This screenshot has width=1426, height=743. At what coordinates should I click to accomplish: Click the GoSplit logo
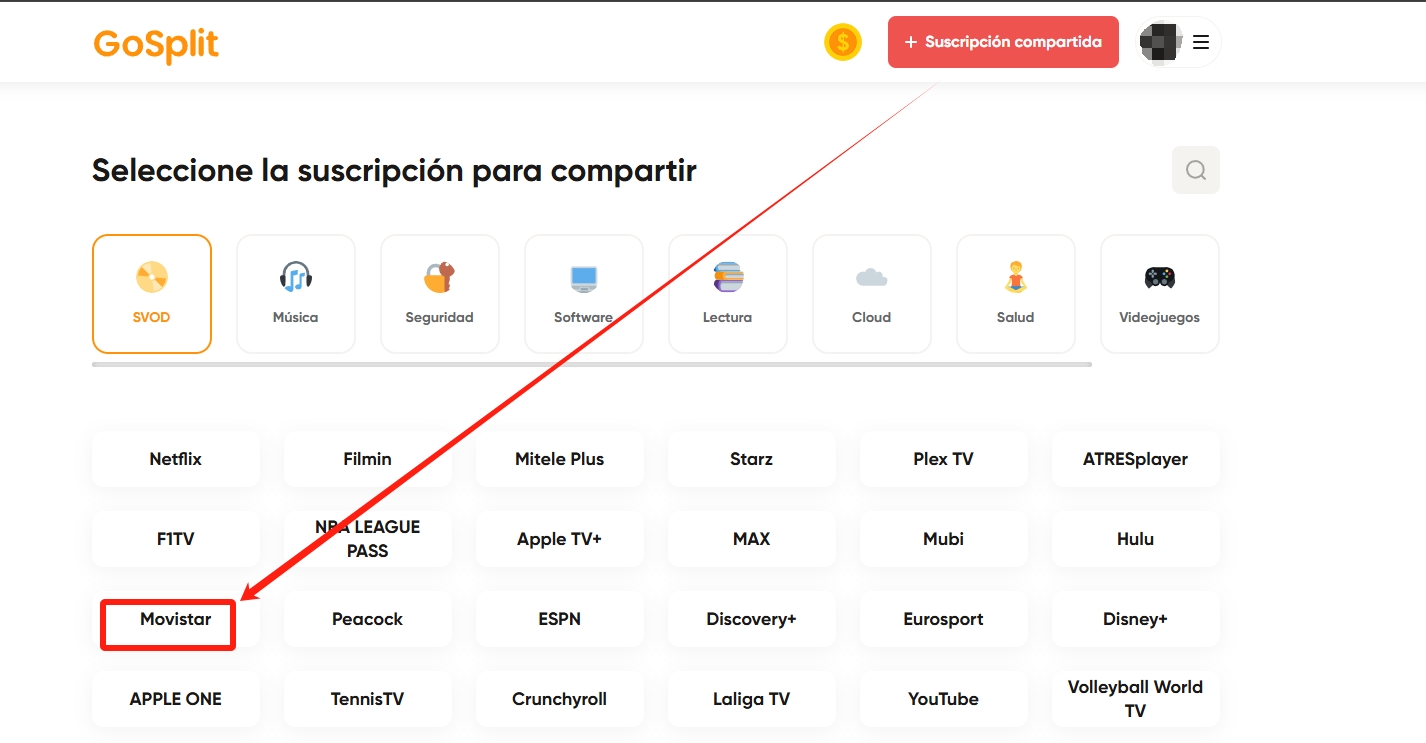coord(156,44)
